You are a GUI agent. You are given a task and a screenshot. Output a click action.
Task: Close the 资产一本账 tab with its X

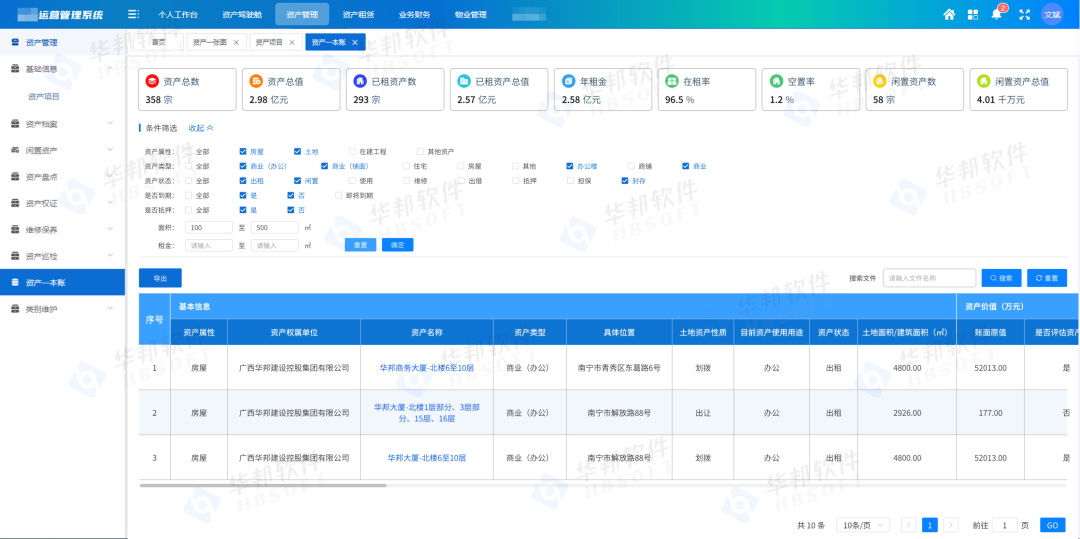click(355, 42)
